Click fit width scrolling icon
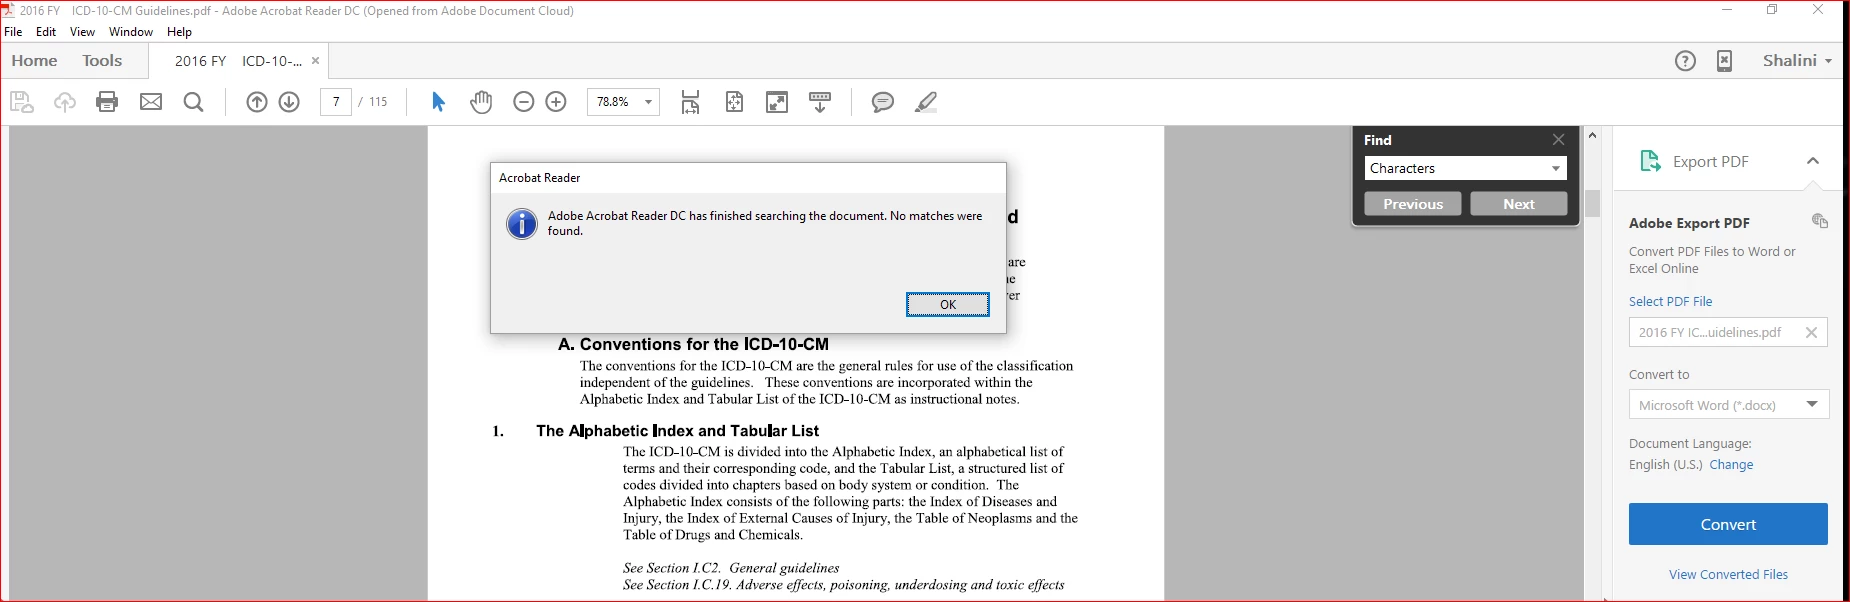 coord(691,102)
